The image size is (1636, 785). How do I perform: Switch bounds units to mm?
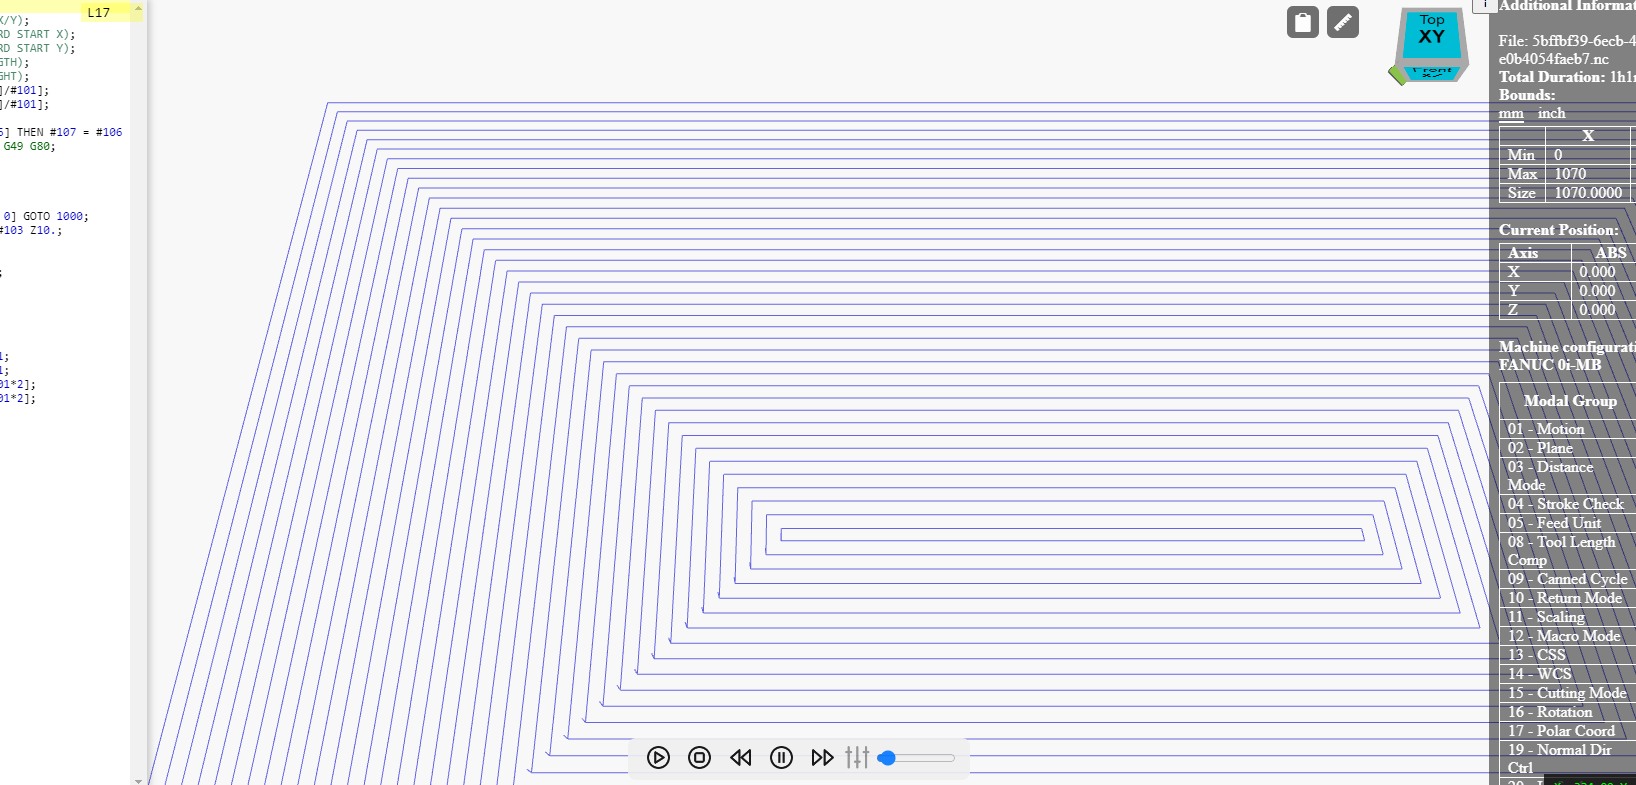tap(1511, 113)
